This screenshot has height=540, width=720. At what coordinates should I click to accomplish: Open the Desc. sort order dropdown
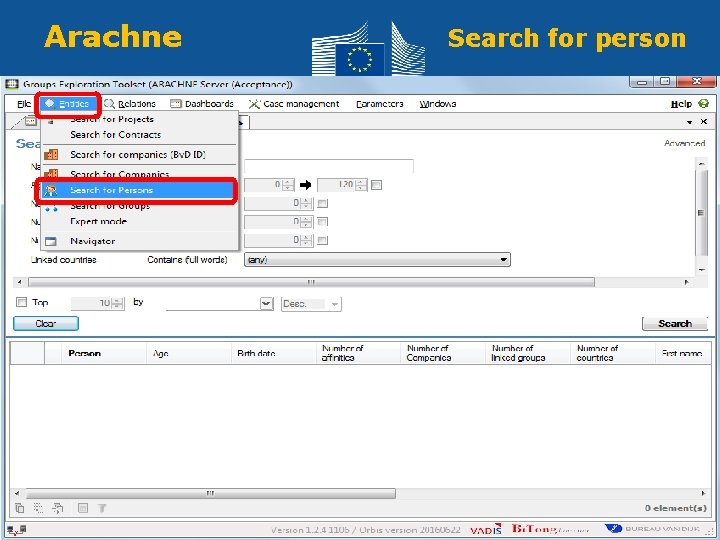pyautogui.click(x=335, y=304)
